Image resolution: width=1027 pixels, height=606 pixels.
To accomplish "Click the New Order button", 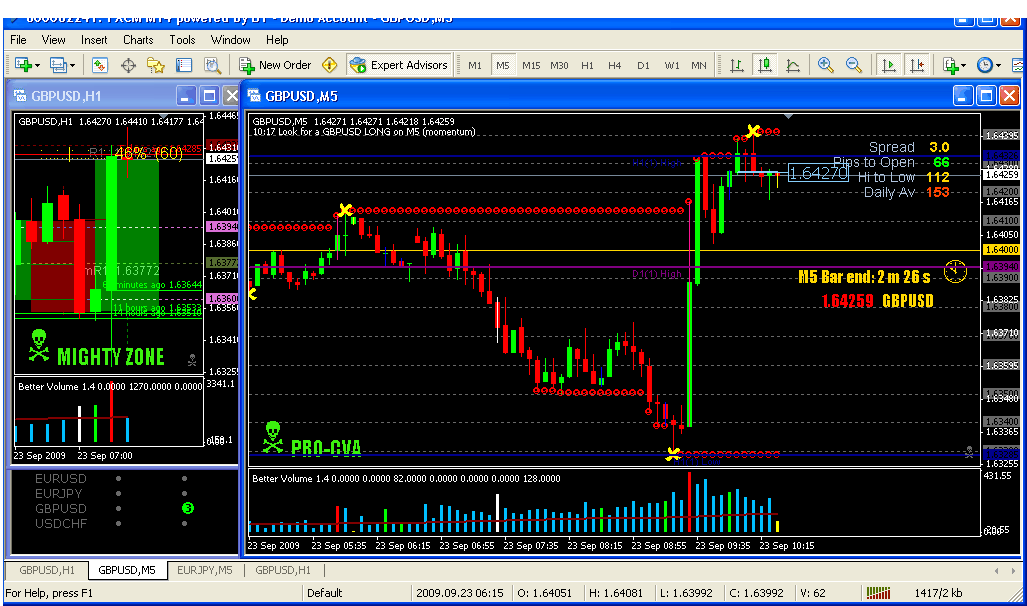I will tap(275, 65).
